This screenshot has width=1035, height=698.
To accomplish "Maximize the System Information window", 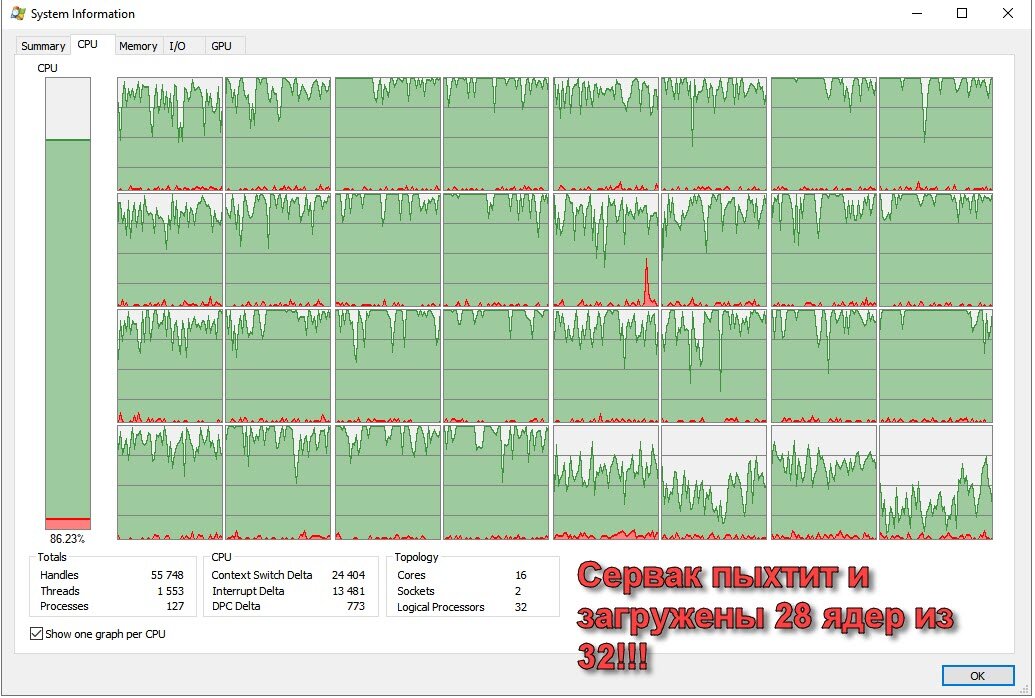I will tap(962, 13).
